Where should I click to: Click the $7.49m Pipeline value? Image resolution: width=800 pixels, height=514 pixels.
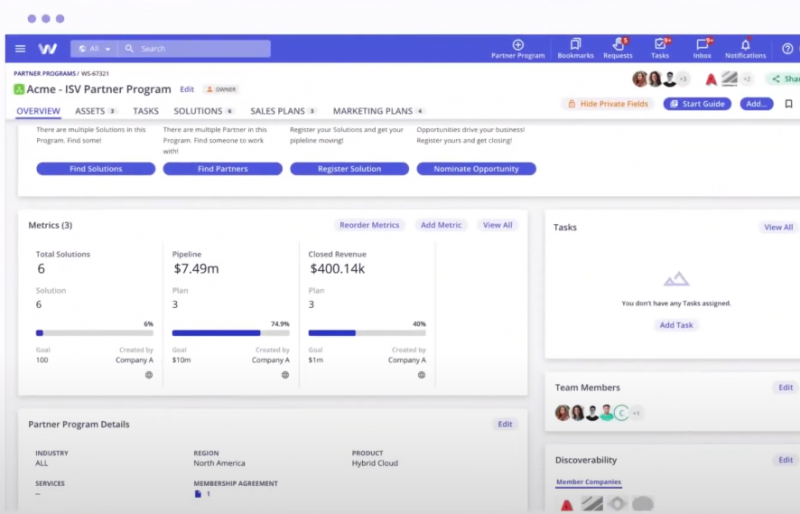pos(196,269)
